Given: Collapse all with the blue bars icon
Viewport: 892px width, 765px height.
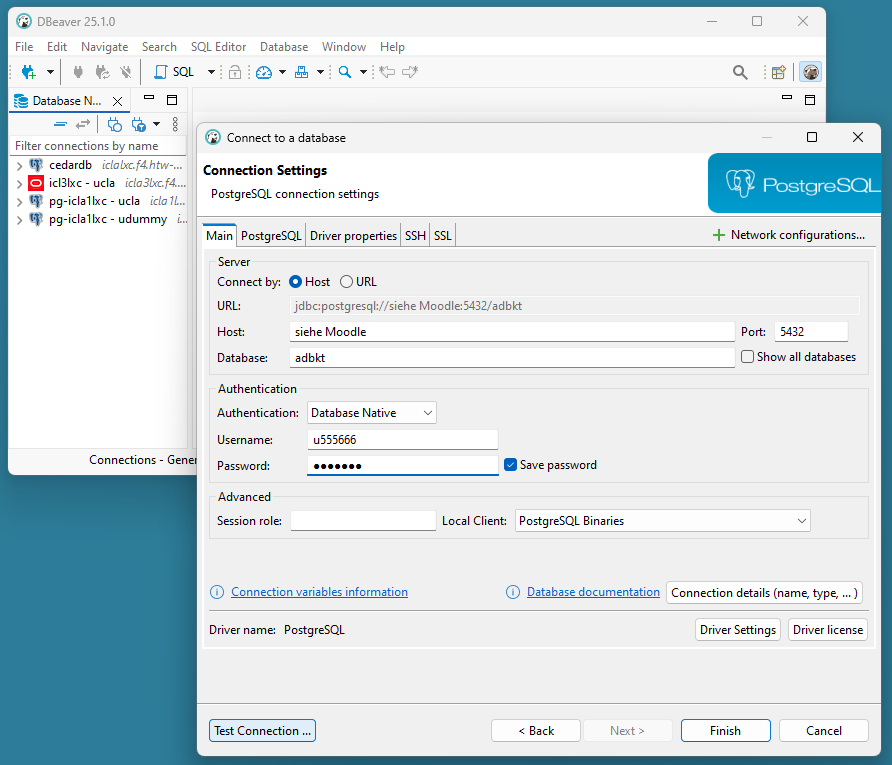Looking at the screenshot, I should (60, 124).
